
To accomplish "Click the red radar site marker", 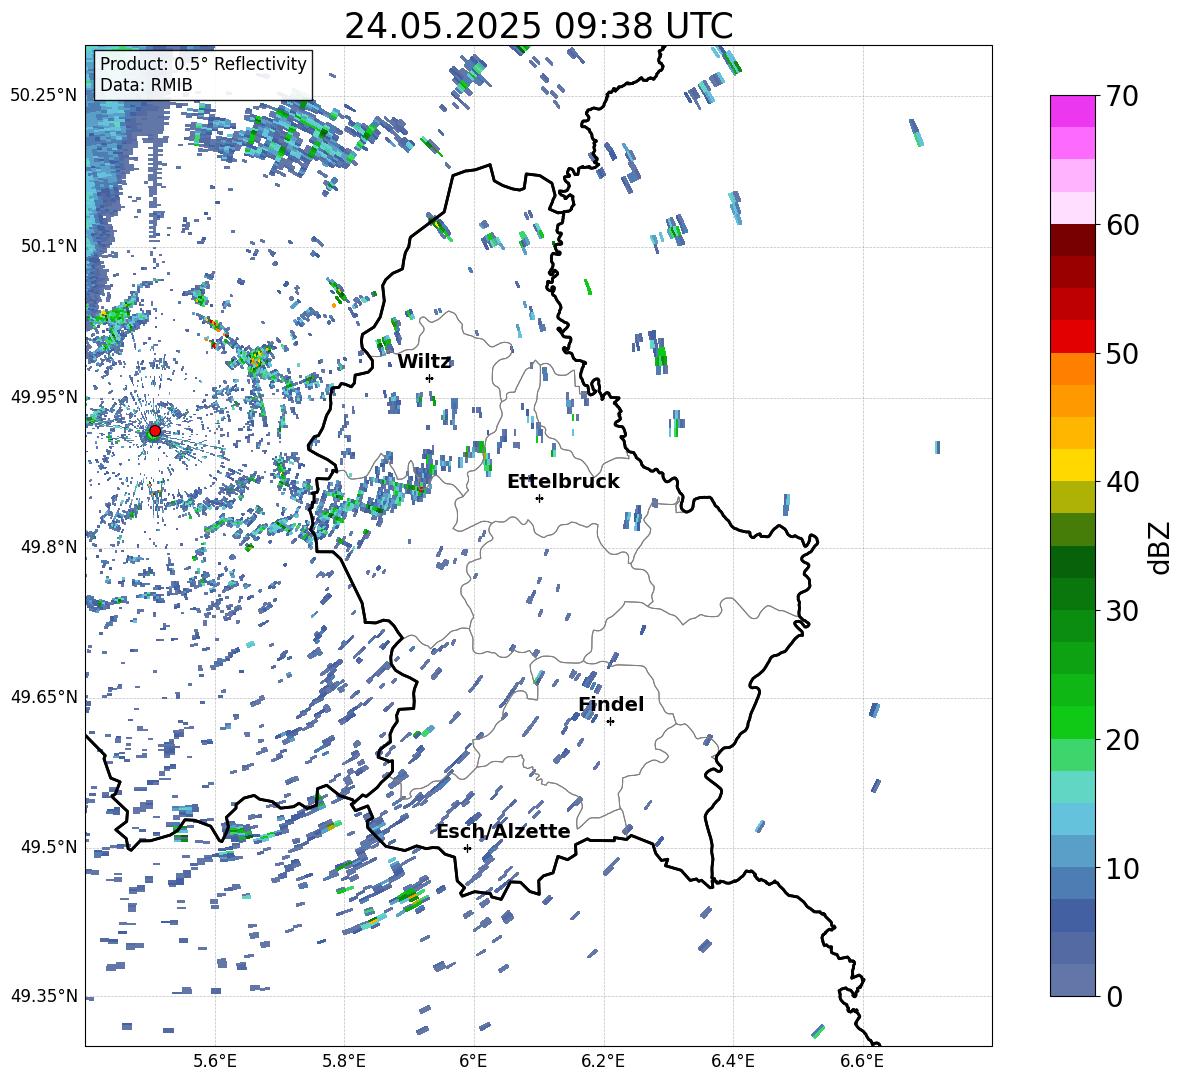I will pos(155,430).
